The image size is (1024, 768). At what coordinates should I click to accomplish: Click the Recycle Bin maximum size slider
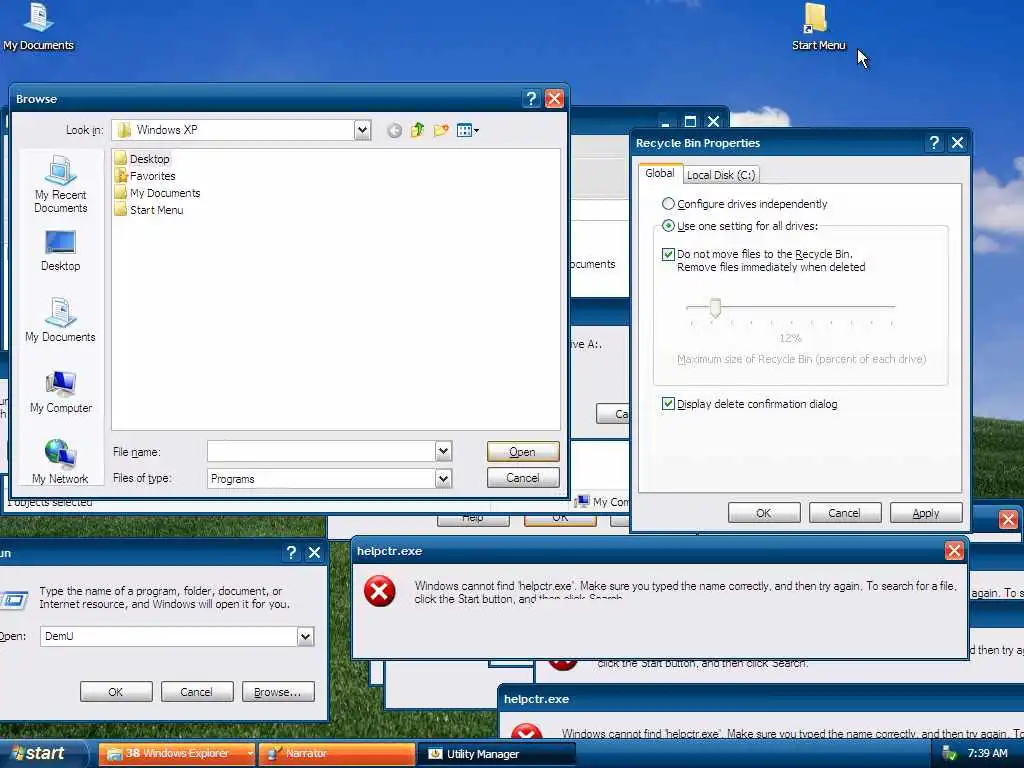tap(715, 308)
